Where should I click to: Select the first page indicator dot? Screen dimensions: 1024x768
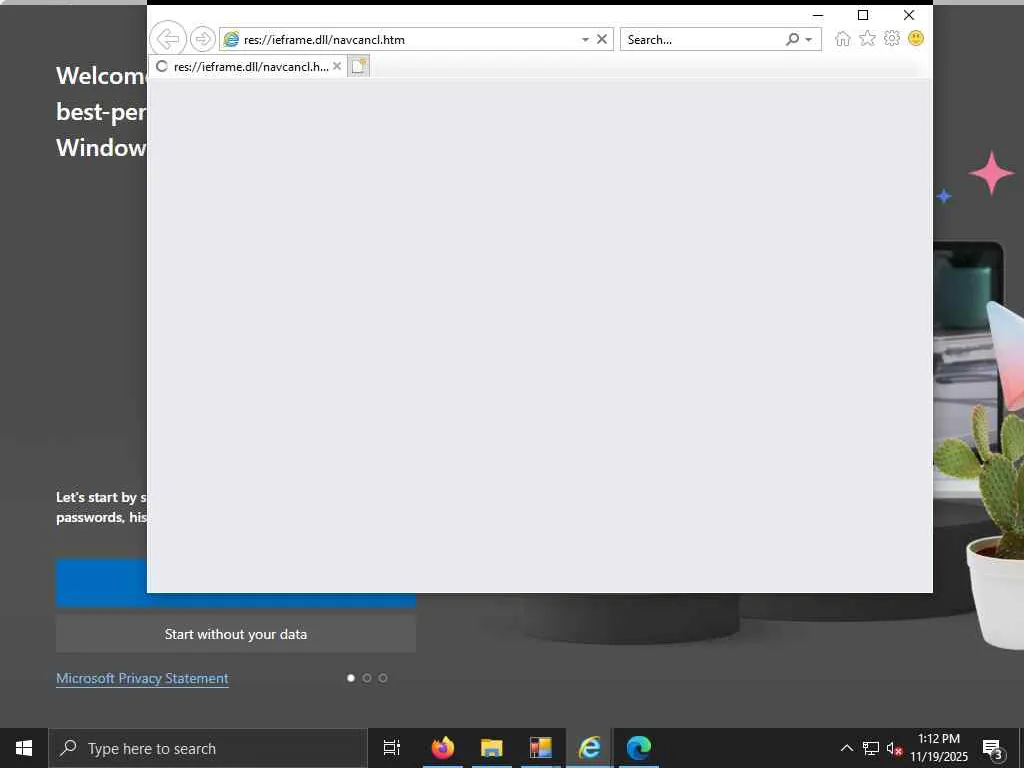[x=351, y=678]
